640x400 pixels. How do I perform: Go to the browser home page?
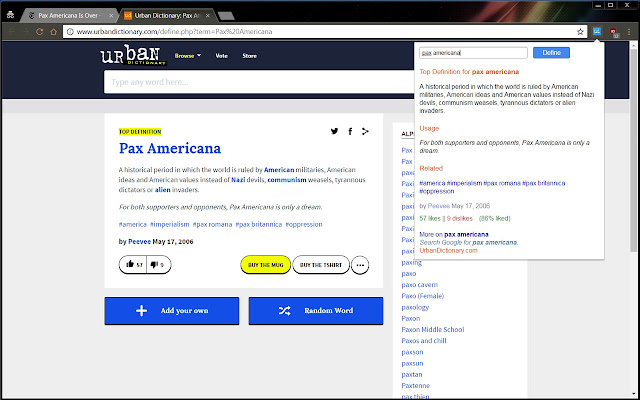pyautogui.click(x=53, y=31)
